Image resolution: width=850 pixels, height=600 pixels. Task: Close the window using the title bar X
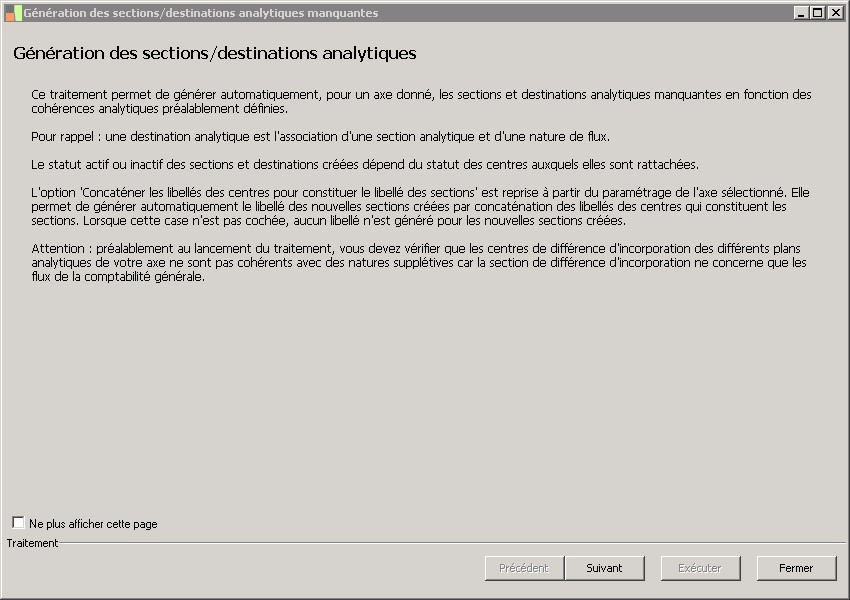[x=835, y=13]
